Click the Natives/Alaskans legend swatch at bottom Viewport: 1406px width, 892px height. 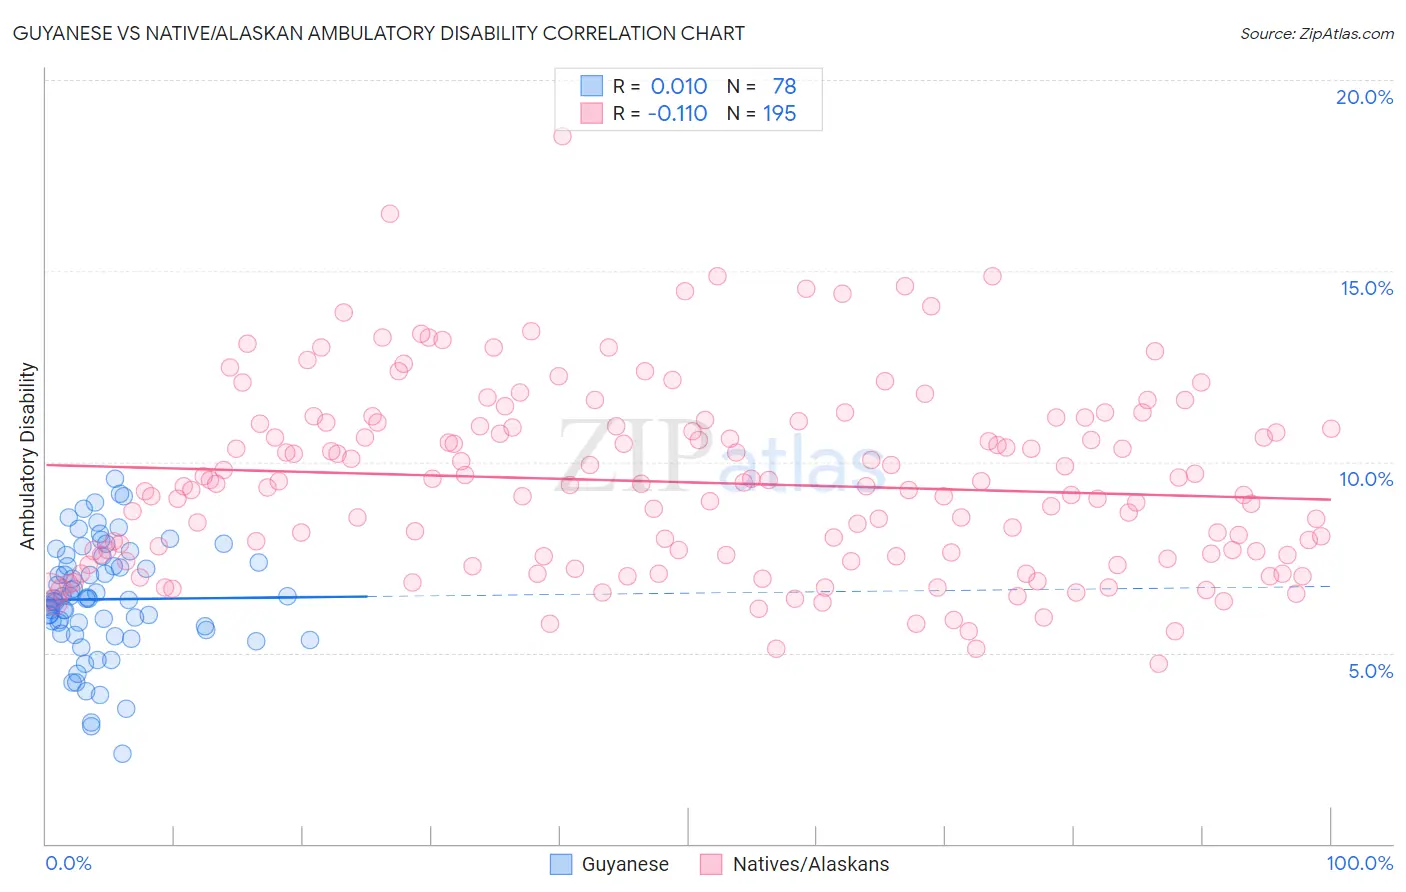click(x=711, y=864)
